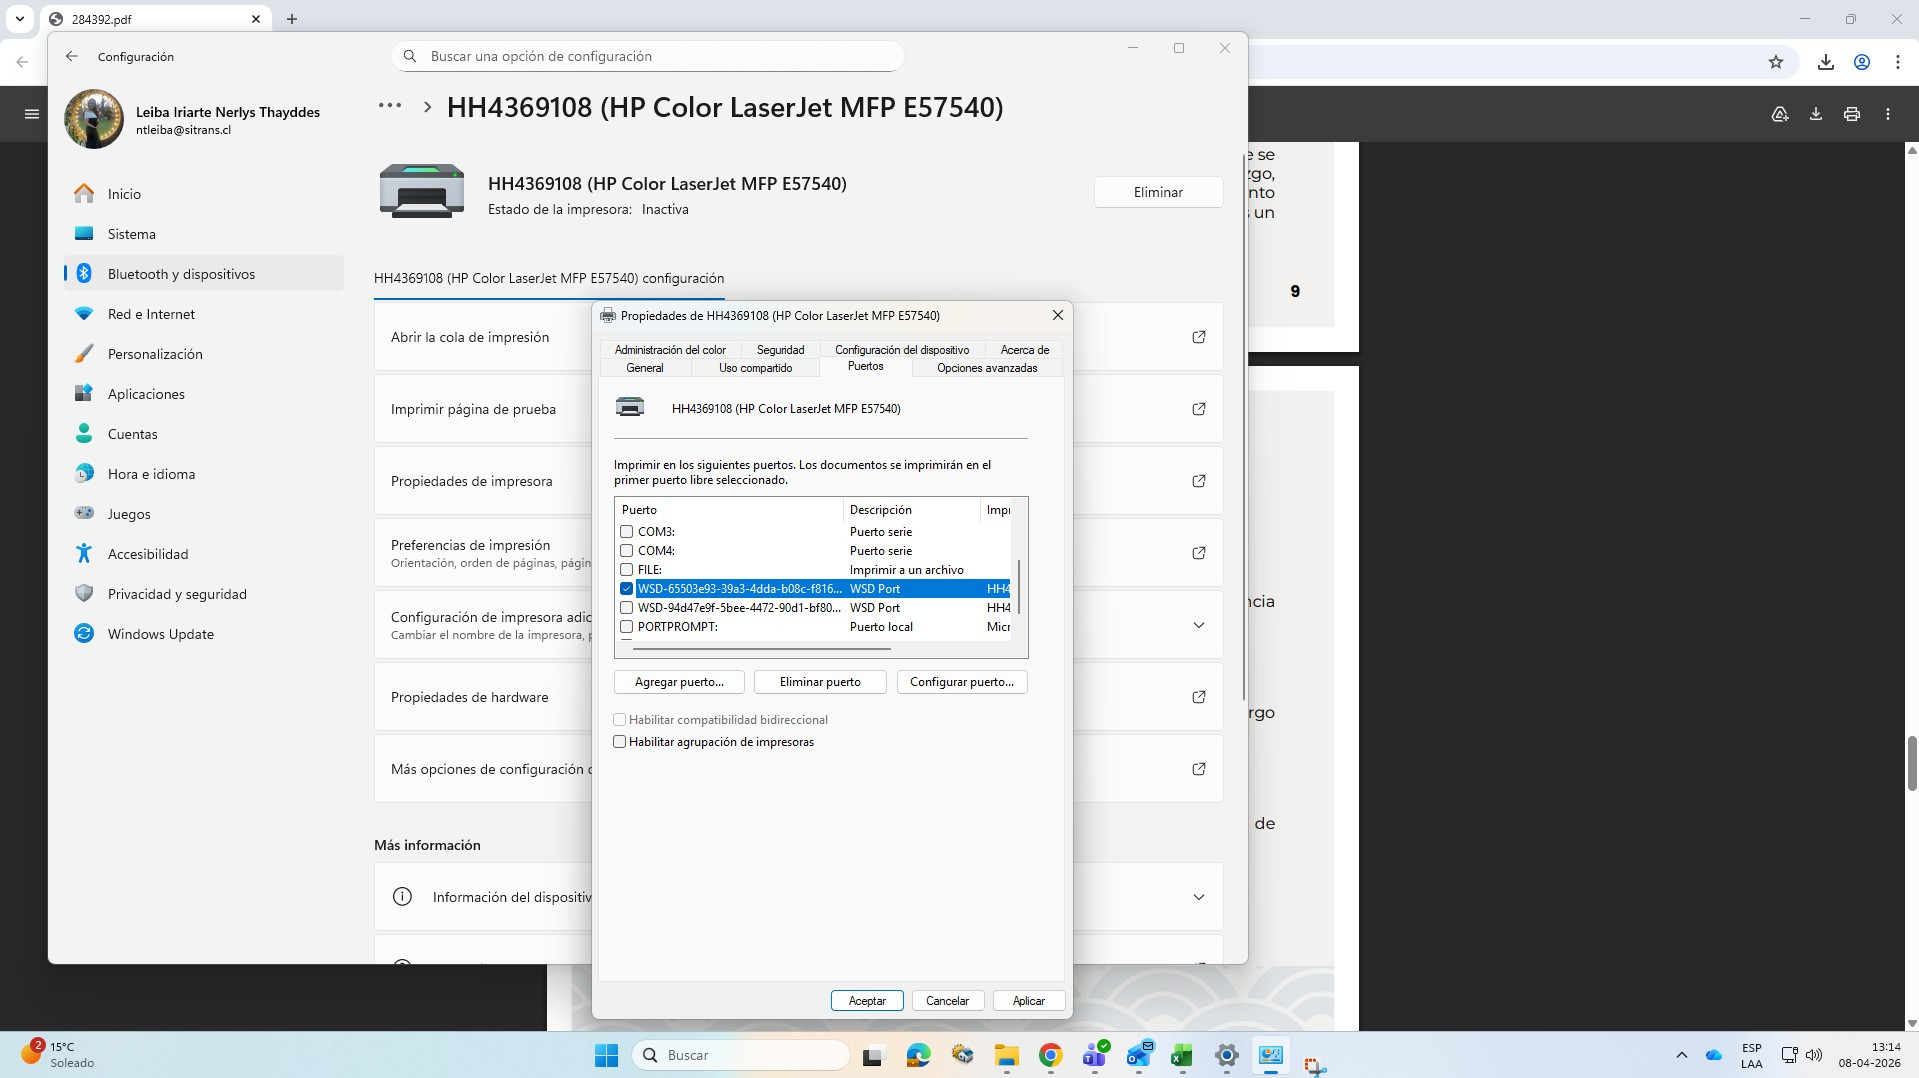Click the port list horizontal scrollbar
Viewport: 1919px width, 1078px height.
coord(761,649)
